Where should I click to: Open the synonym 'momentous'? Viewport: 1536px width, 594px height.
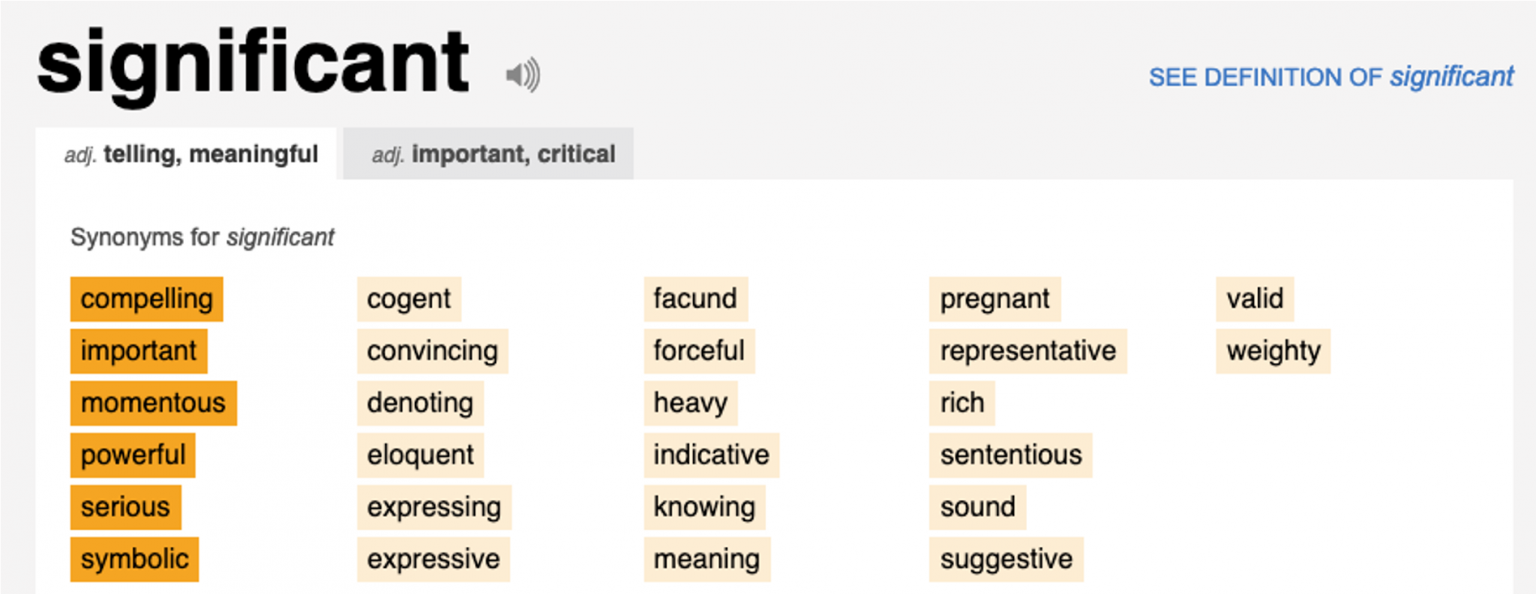point(153,403)
